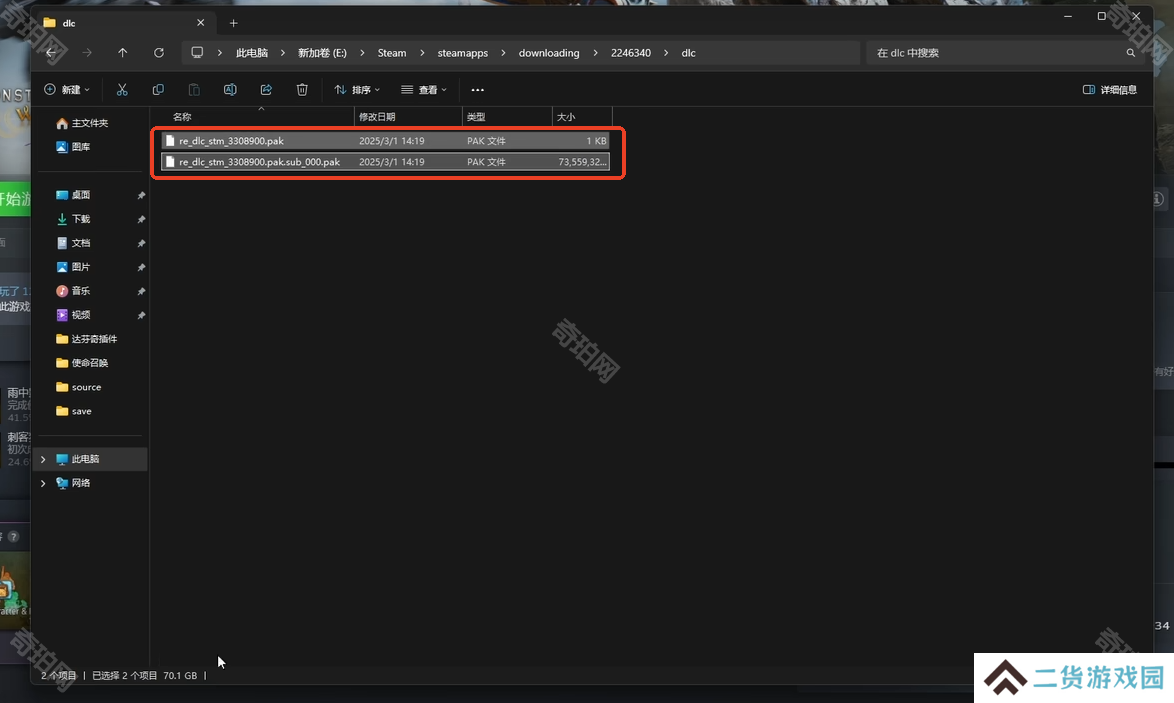1174x703 pixels.
Task: Expand chevron after Steam in breadcrumb
Action: click(422, 53)
